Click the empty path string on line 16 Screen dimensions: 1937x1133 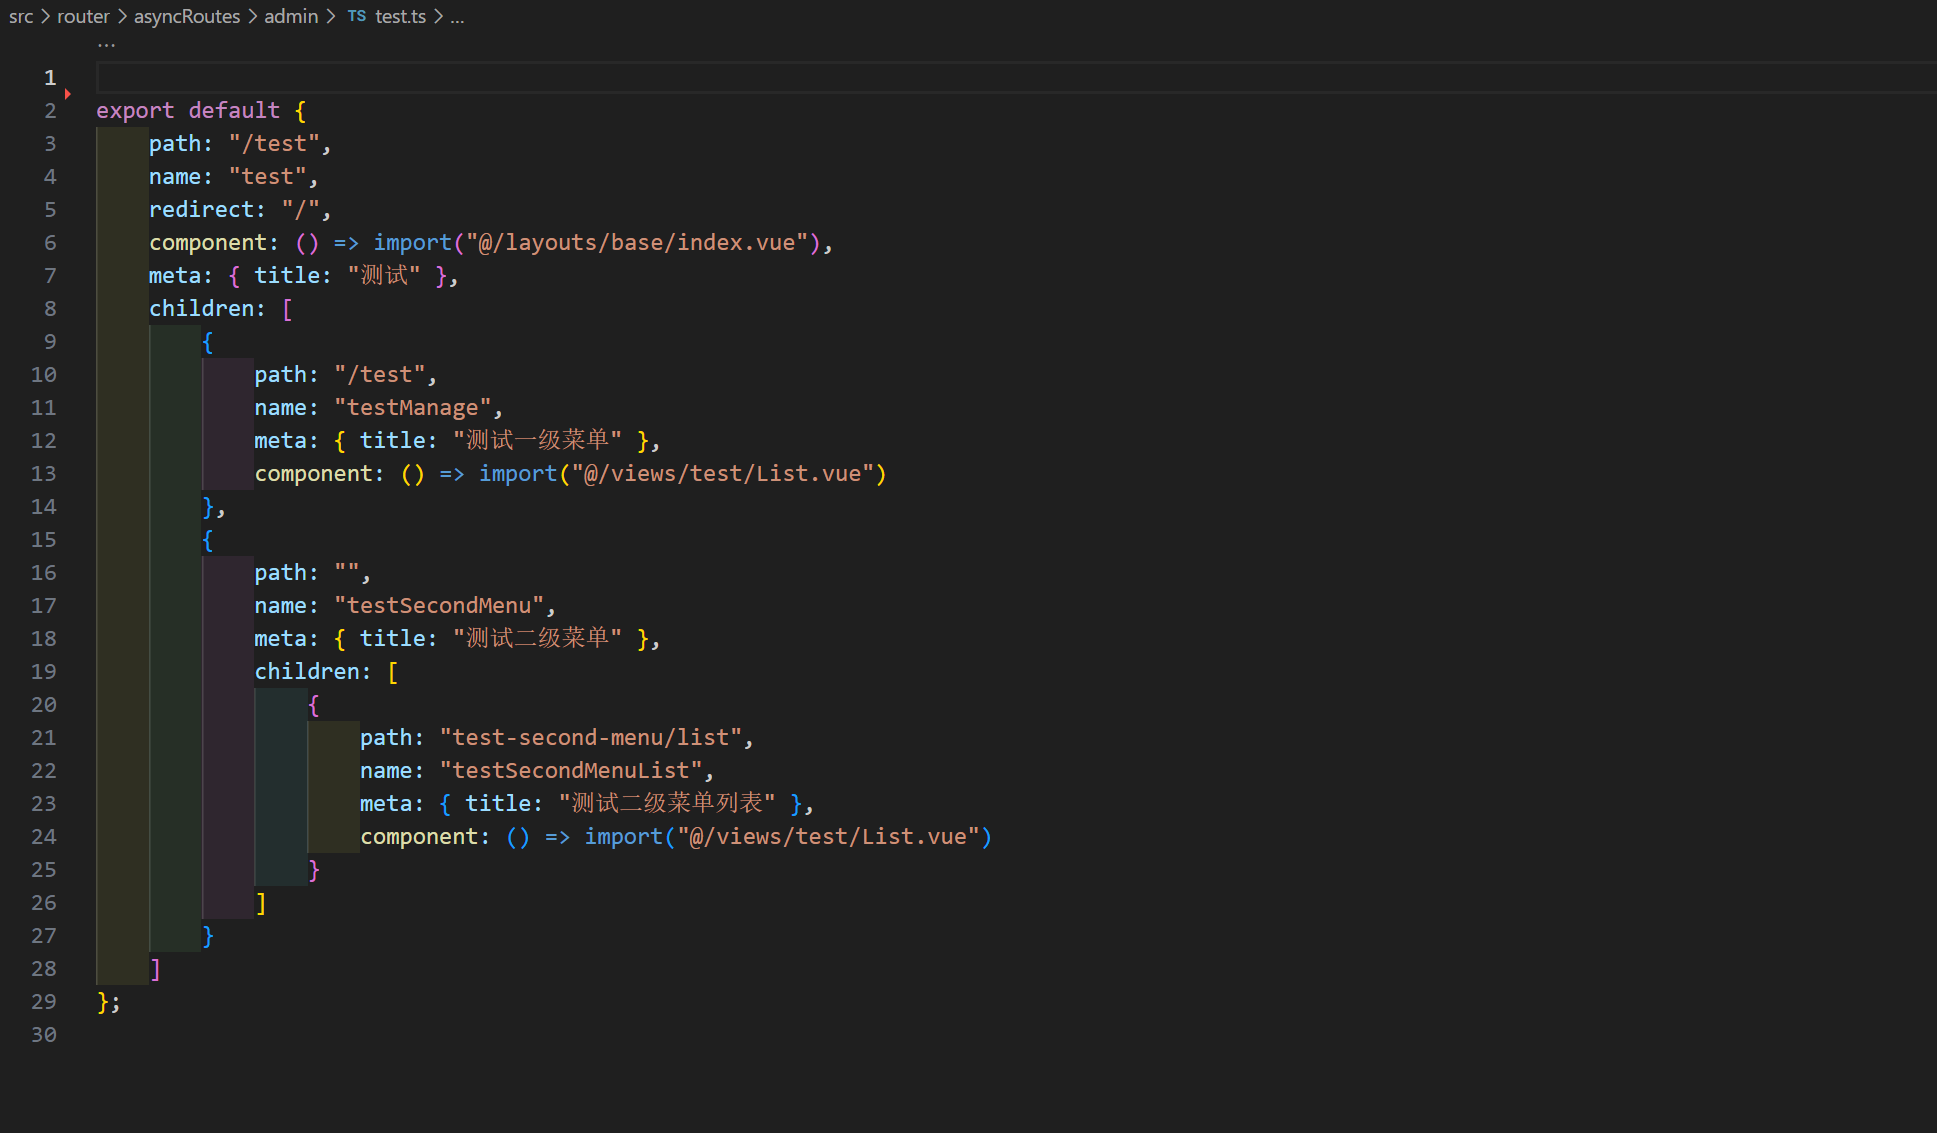346,572
